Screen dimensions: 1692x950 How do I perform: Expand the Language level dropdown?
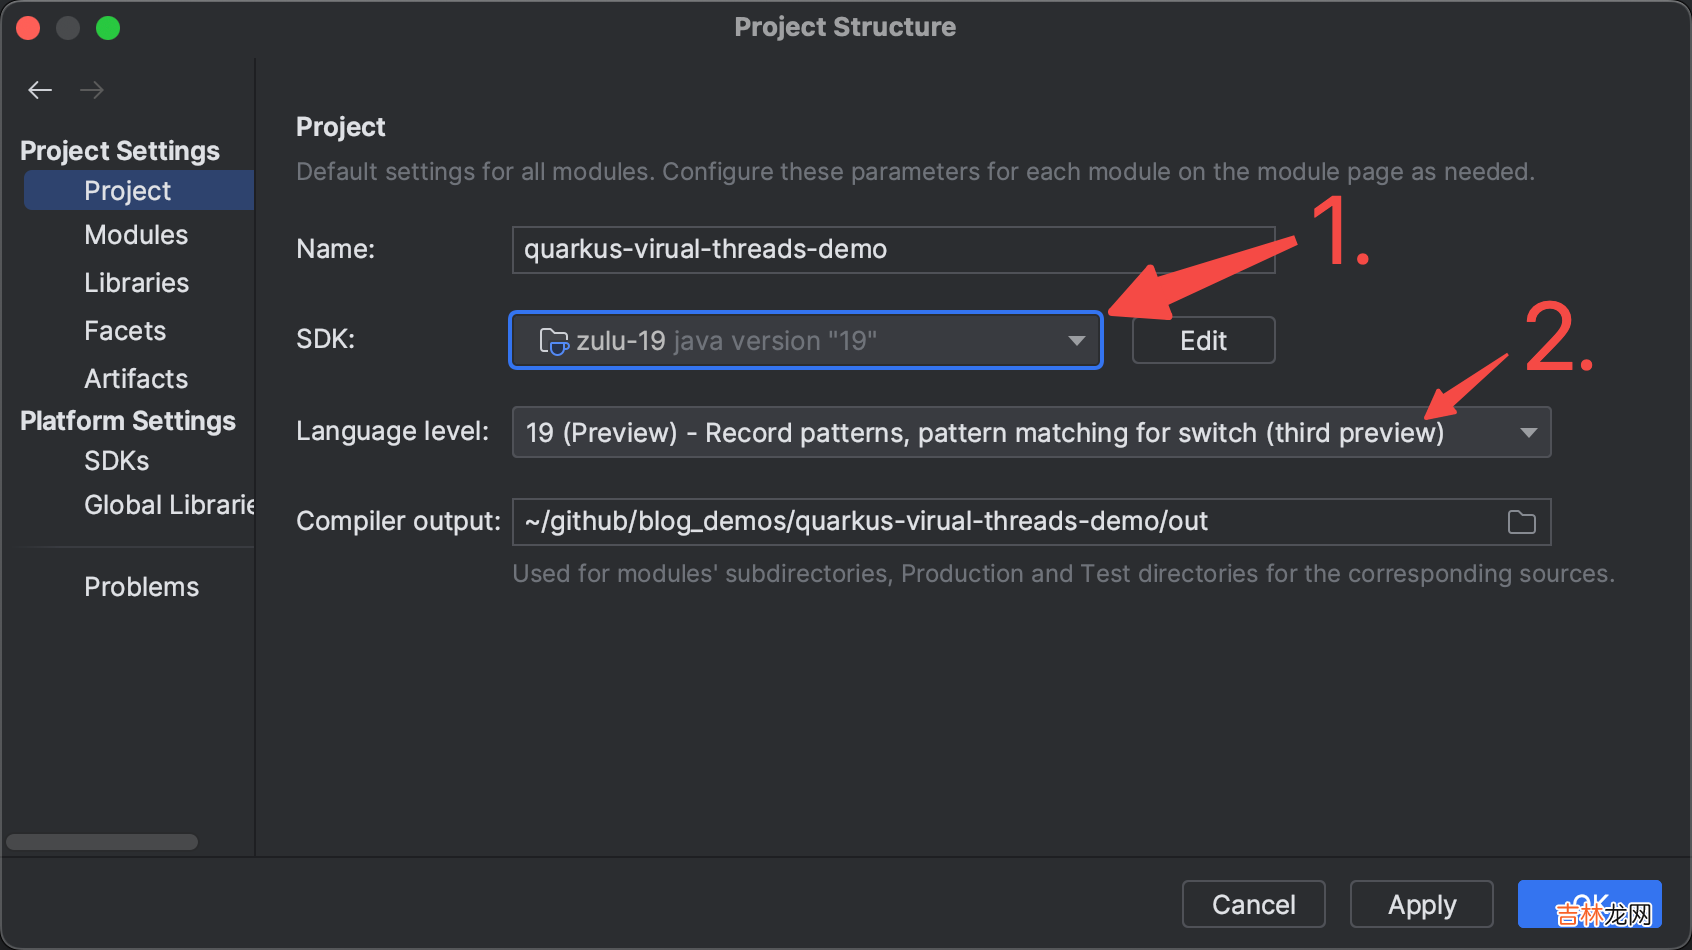pyautogui.click(x=1528, y=433)
